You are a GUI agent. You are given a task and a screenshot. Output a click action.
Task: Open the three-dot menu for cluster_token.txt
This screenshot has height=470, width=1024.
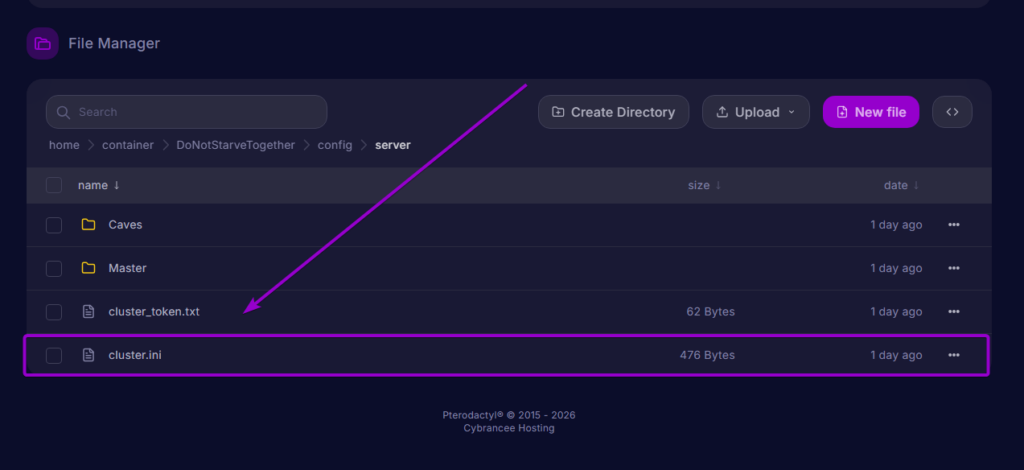coord(953,311)
